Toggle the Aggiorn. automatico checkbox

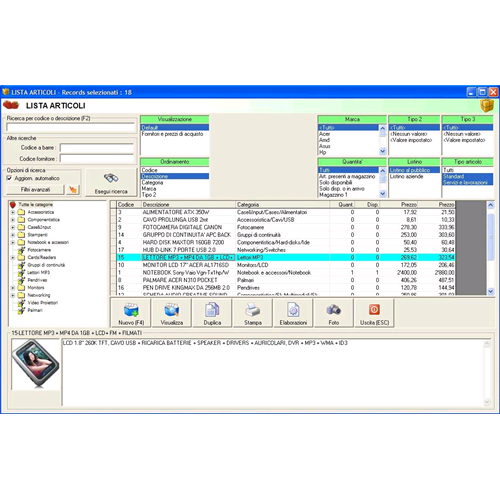click(9, 178)
